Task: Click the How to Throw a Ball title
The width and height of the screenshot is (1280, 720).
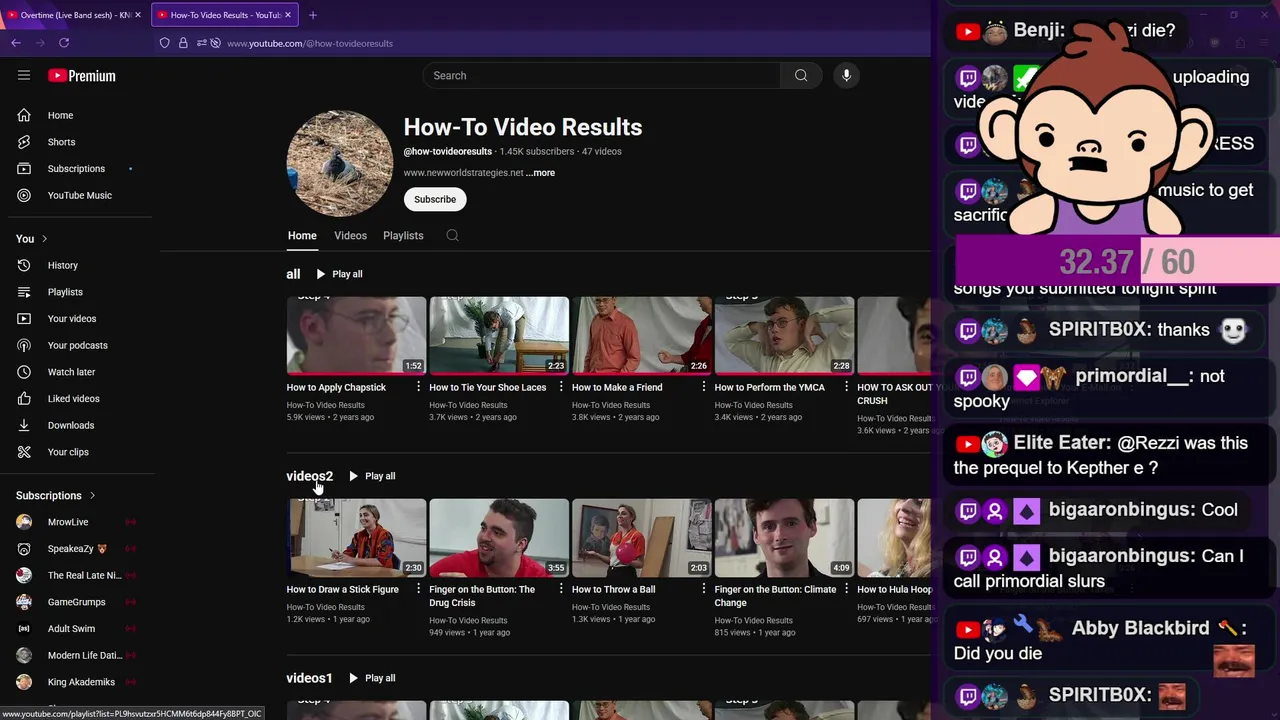Action: click(613, 590)
